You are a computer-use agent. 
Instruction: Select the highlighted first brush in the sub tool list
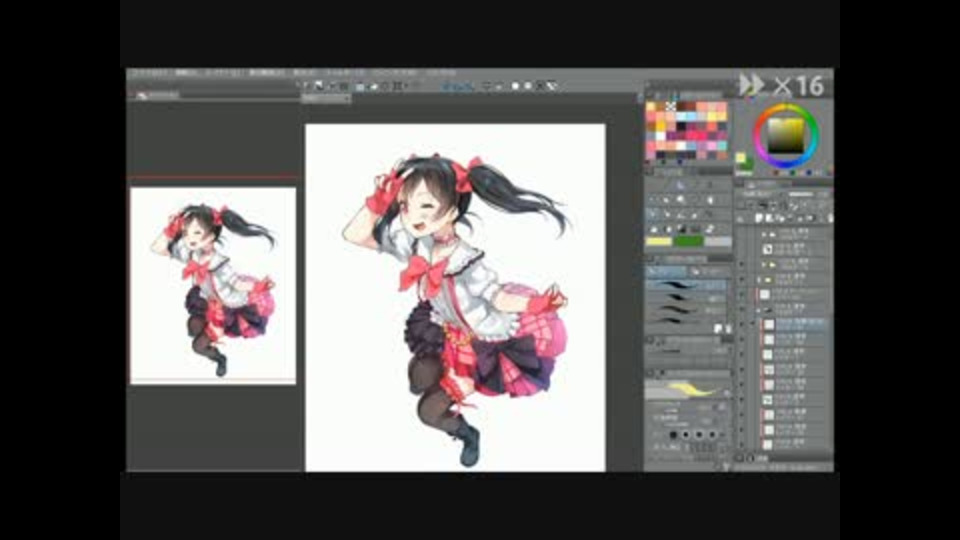pos(686,285)
